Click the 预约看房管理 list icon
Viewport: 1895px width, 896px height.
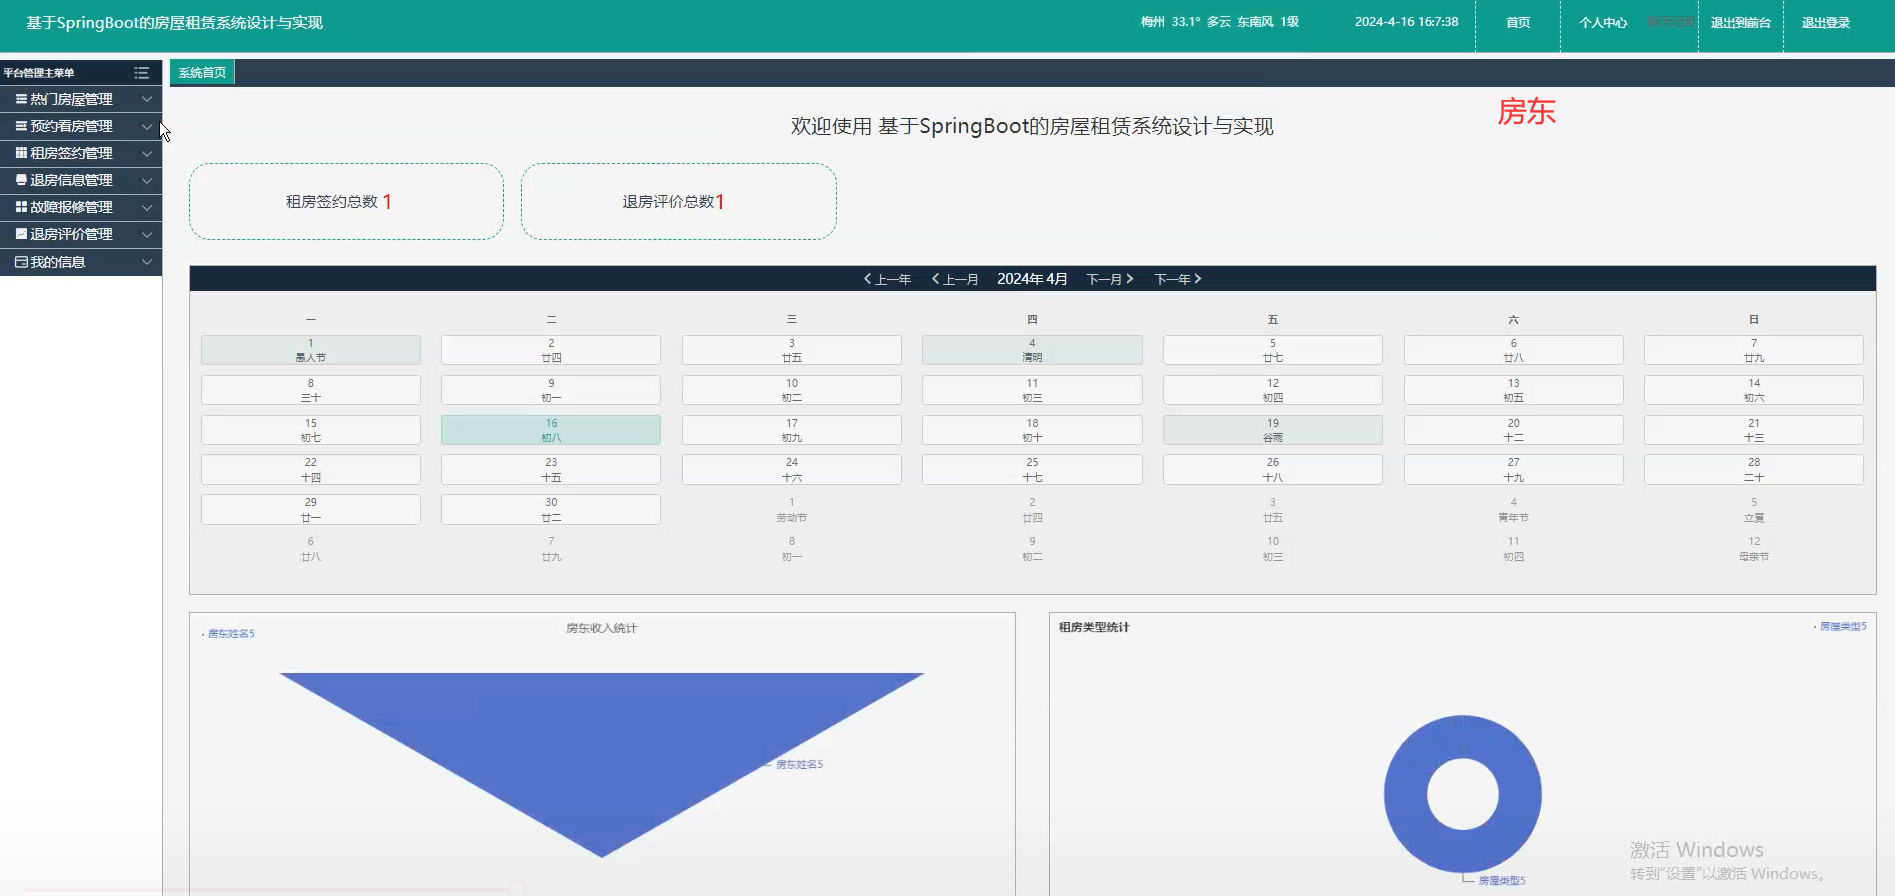(x=21, y=126)
